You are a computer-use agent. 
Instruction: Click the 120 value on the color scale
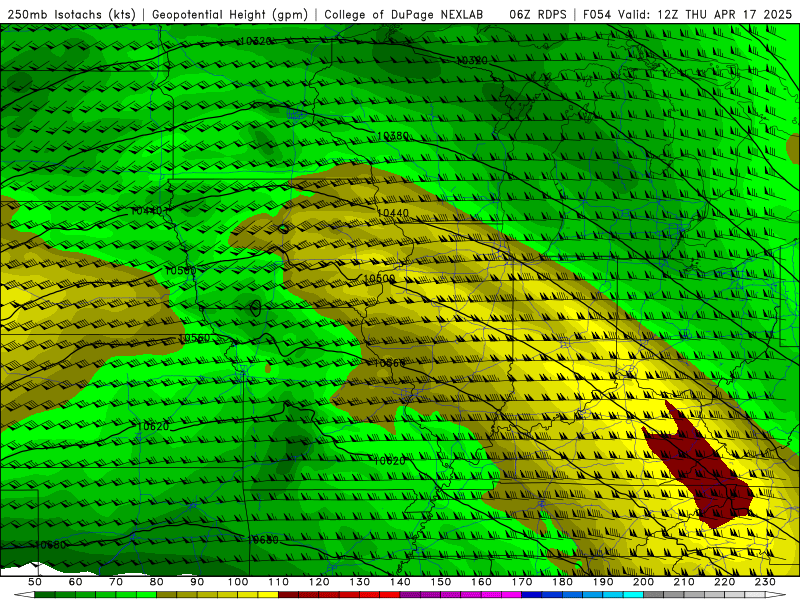(x=319, y=582)
